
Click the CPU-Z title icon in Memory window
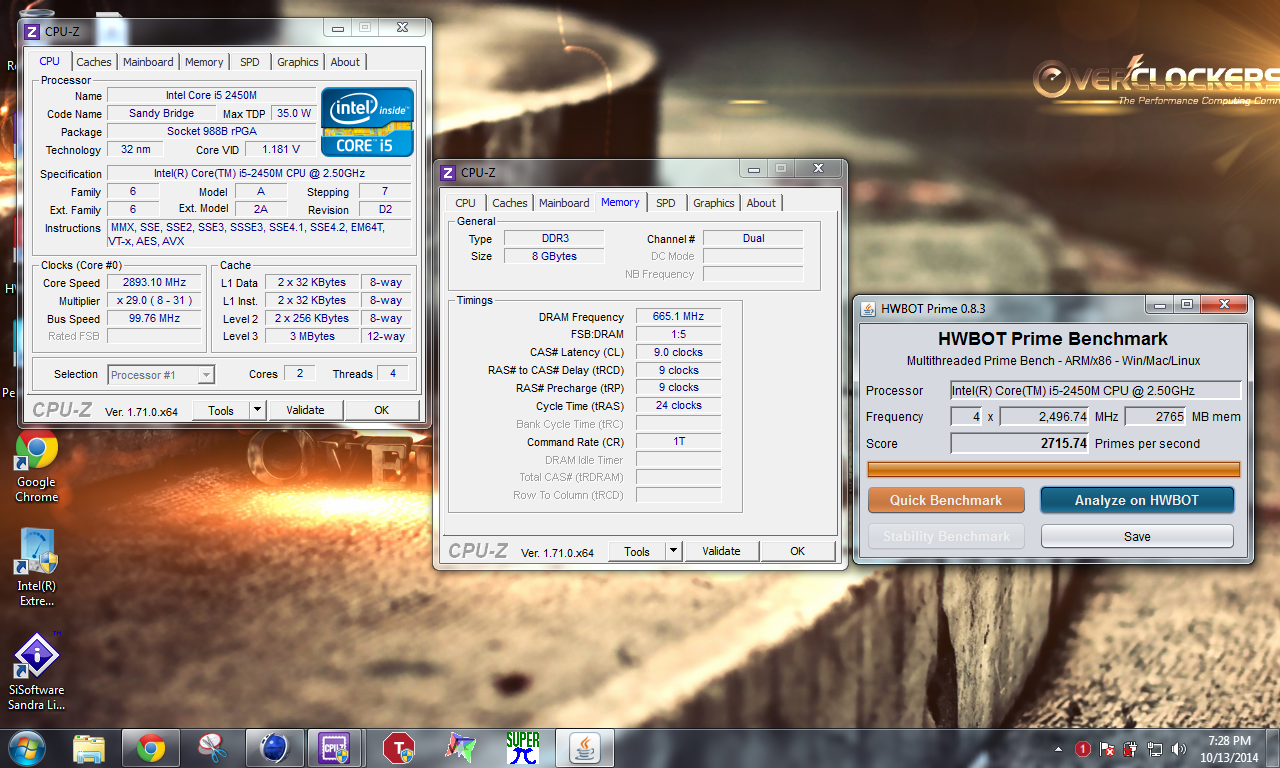pos(448,172)
